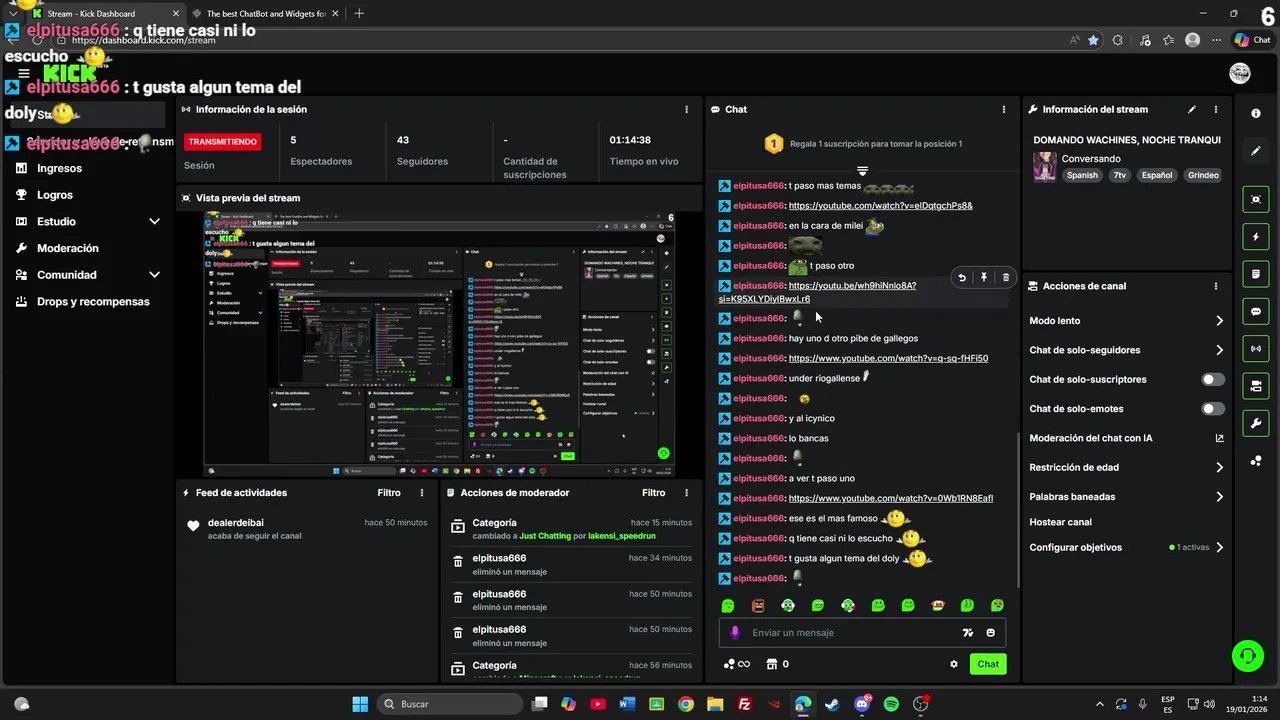The image size is (1280, 720).
Task: Open a new browser tab
Action: coord(359,14)
